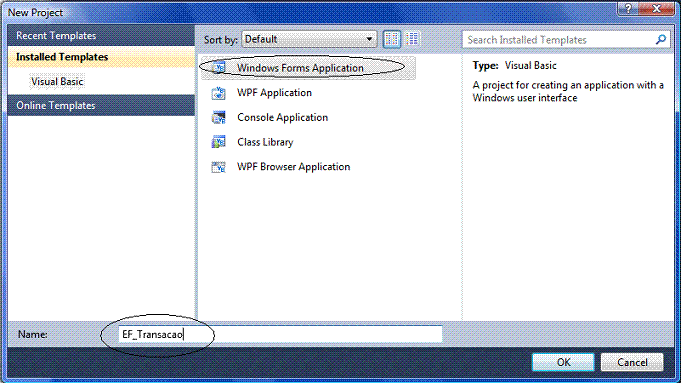Focus the Search Installed Templates field
Viewport: 681px width, 383px height.
tap(566, 40)
